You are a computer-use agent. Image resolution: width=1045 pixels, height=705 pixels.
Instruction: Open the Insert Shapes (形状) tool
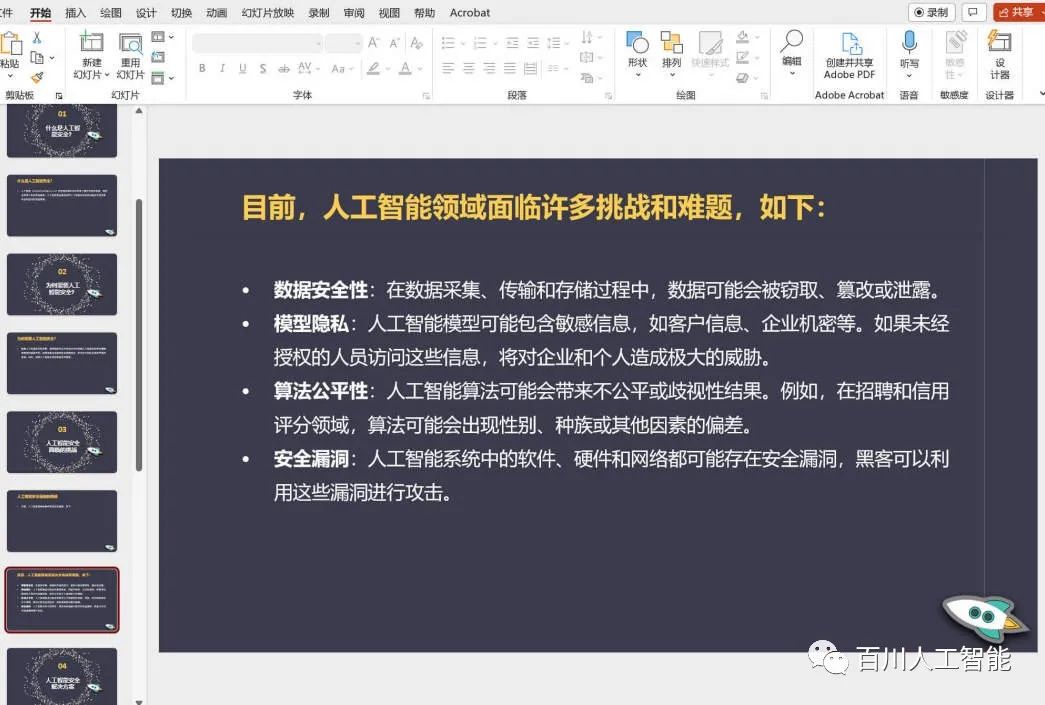tap(637, 50)
